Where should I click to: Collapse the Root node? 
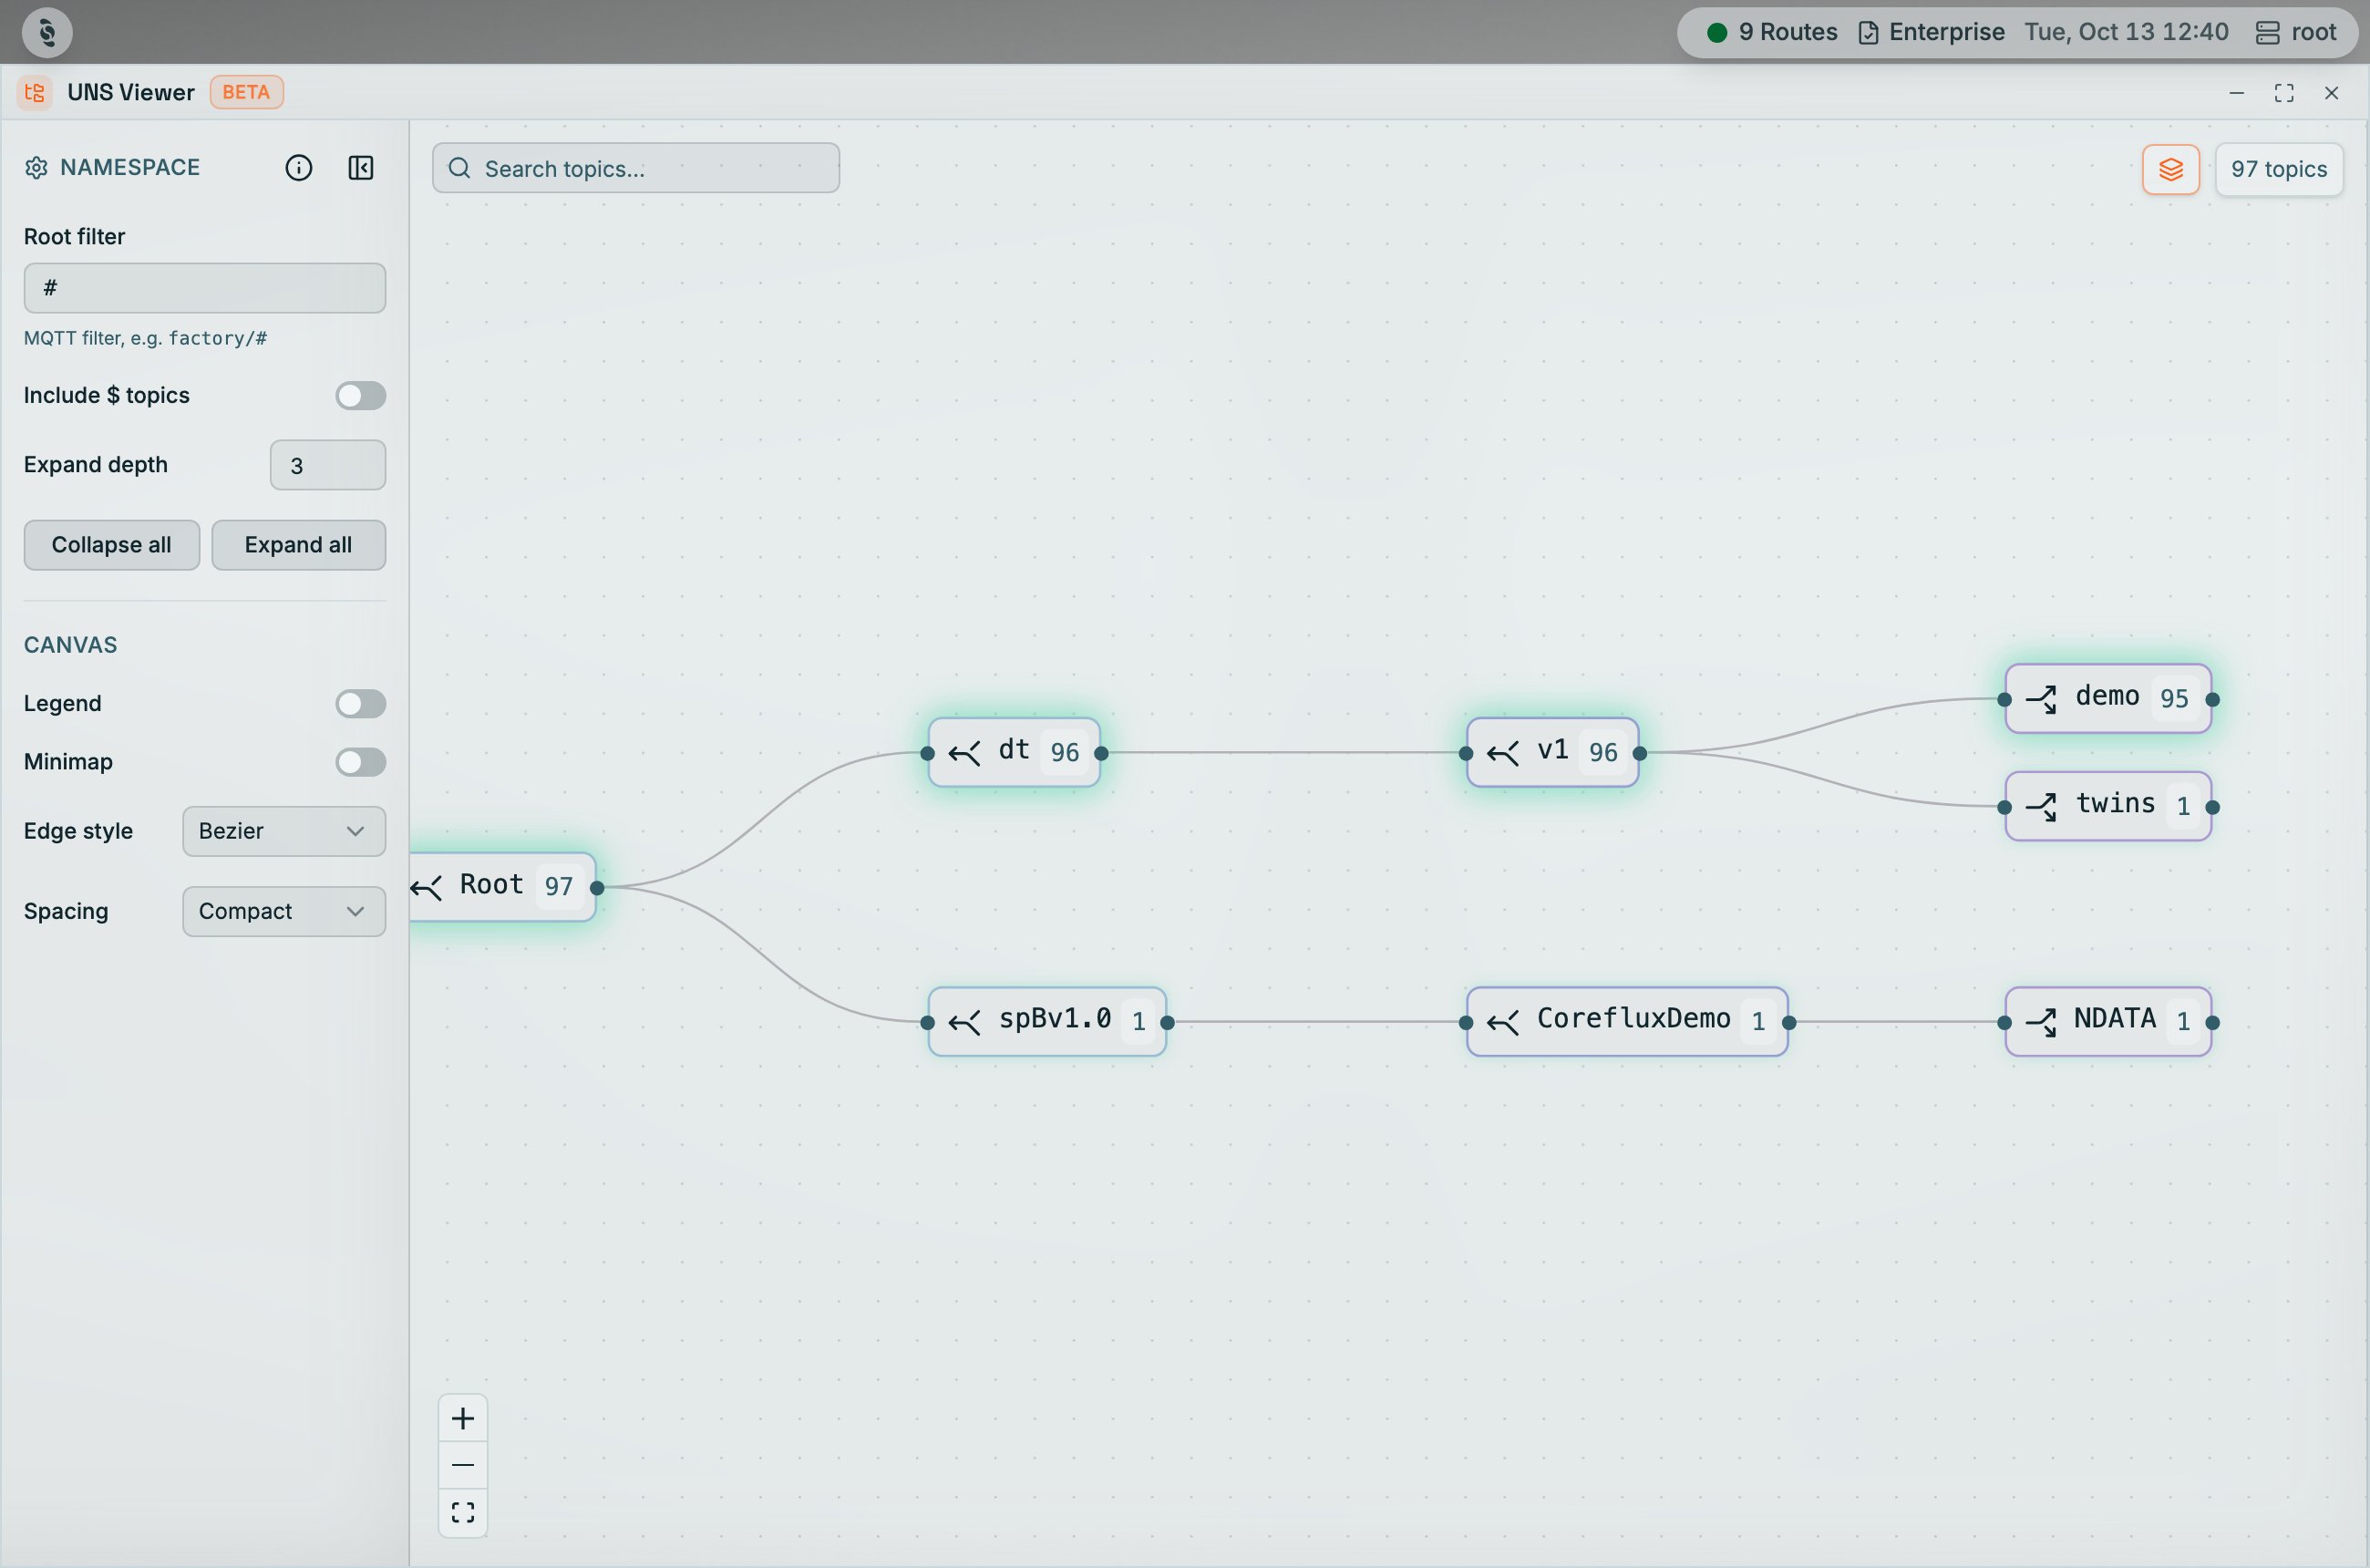point(427,887)
